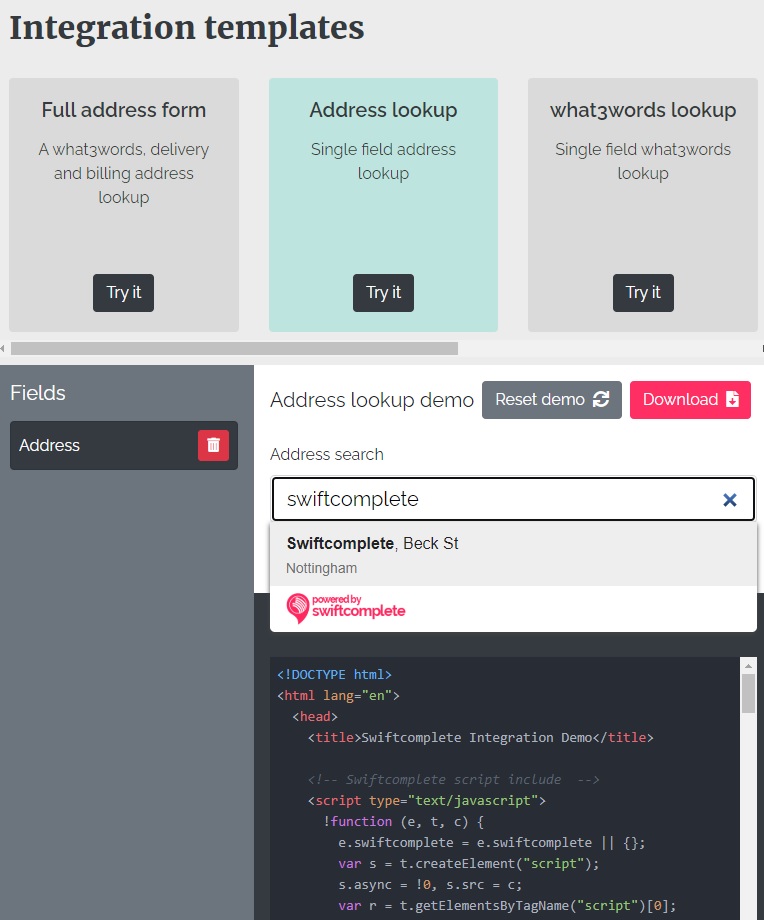
Task: Click the Reset demo button label
Action: (540, 400)
